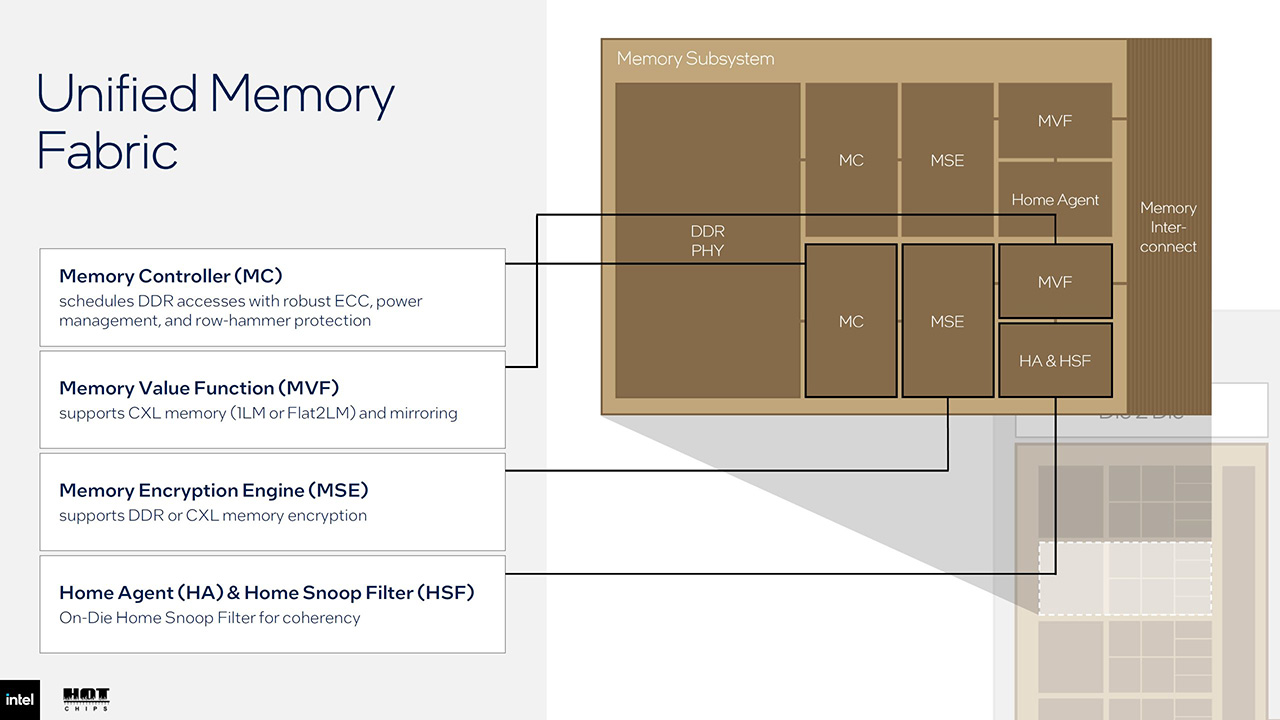This screenshot has width=1280, height=720.
Task: Select the row-hammer protection description text
Action: click(241, 310)
